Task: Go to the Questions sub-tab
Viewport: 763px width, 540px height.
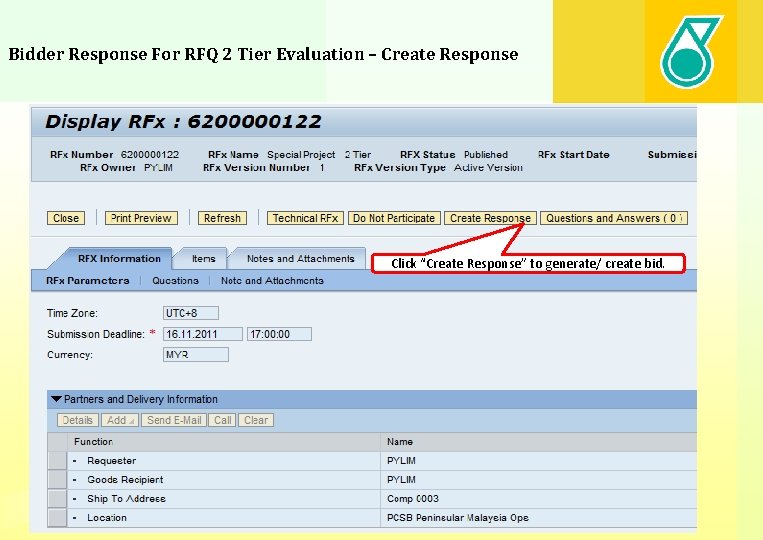Action: (x=175, y=281)
